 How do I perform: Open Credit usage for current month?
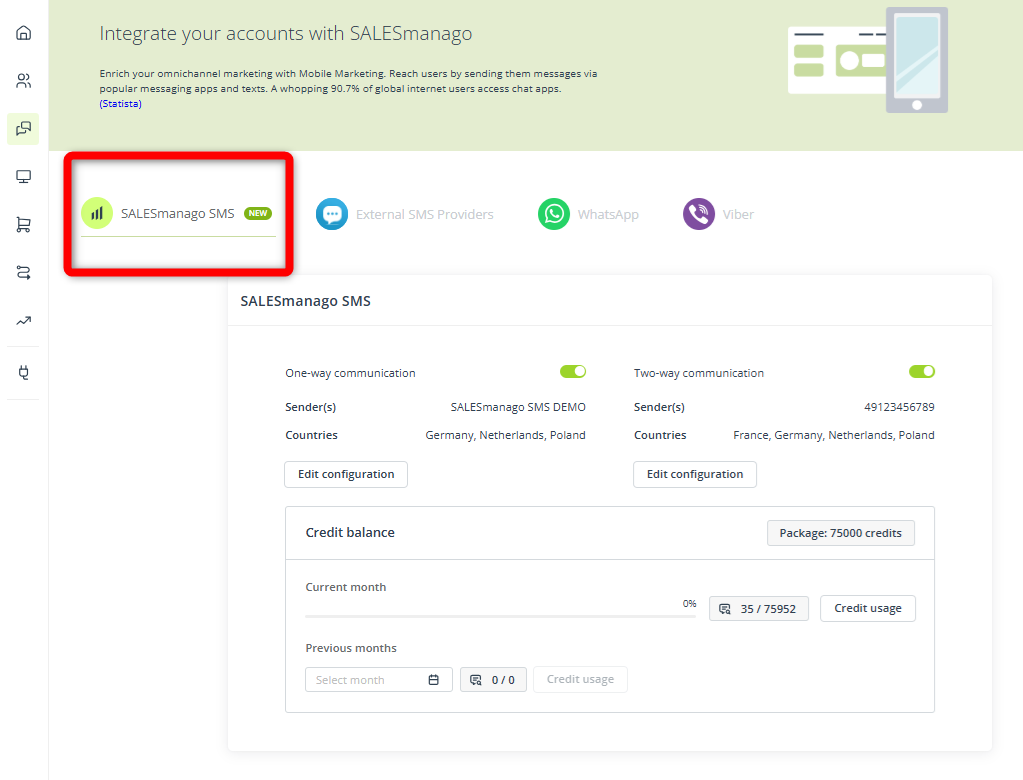[x=868, y=608]
